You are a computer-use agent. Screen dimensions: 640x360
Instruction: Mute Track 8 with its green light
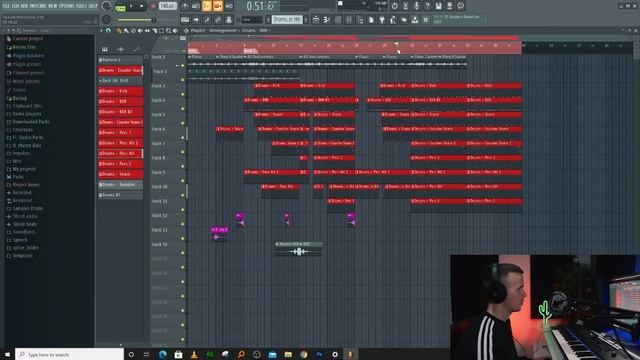[182, 167]
